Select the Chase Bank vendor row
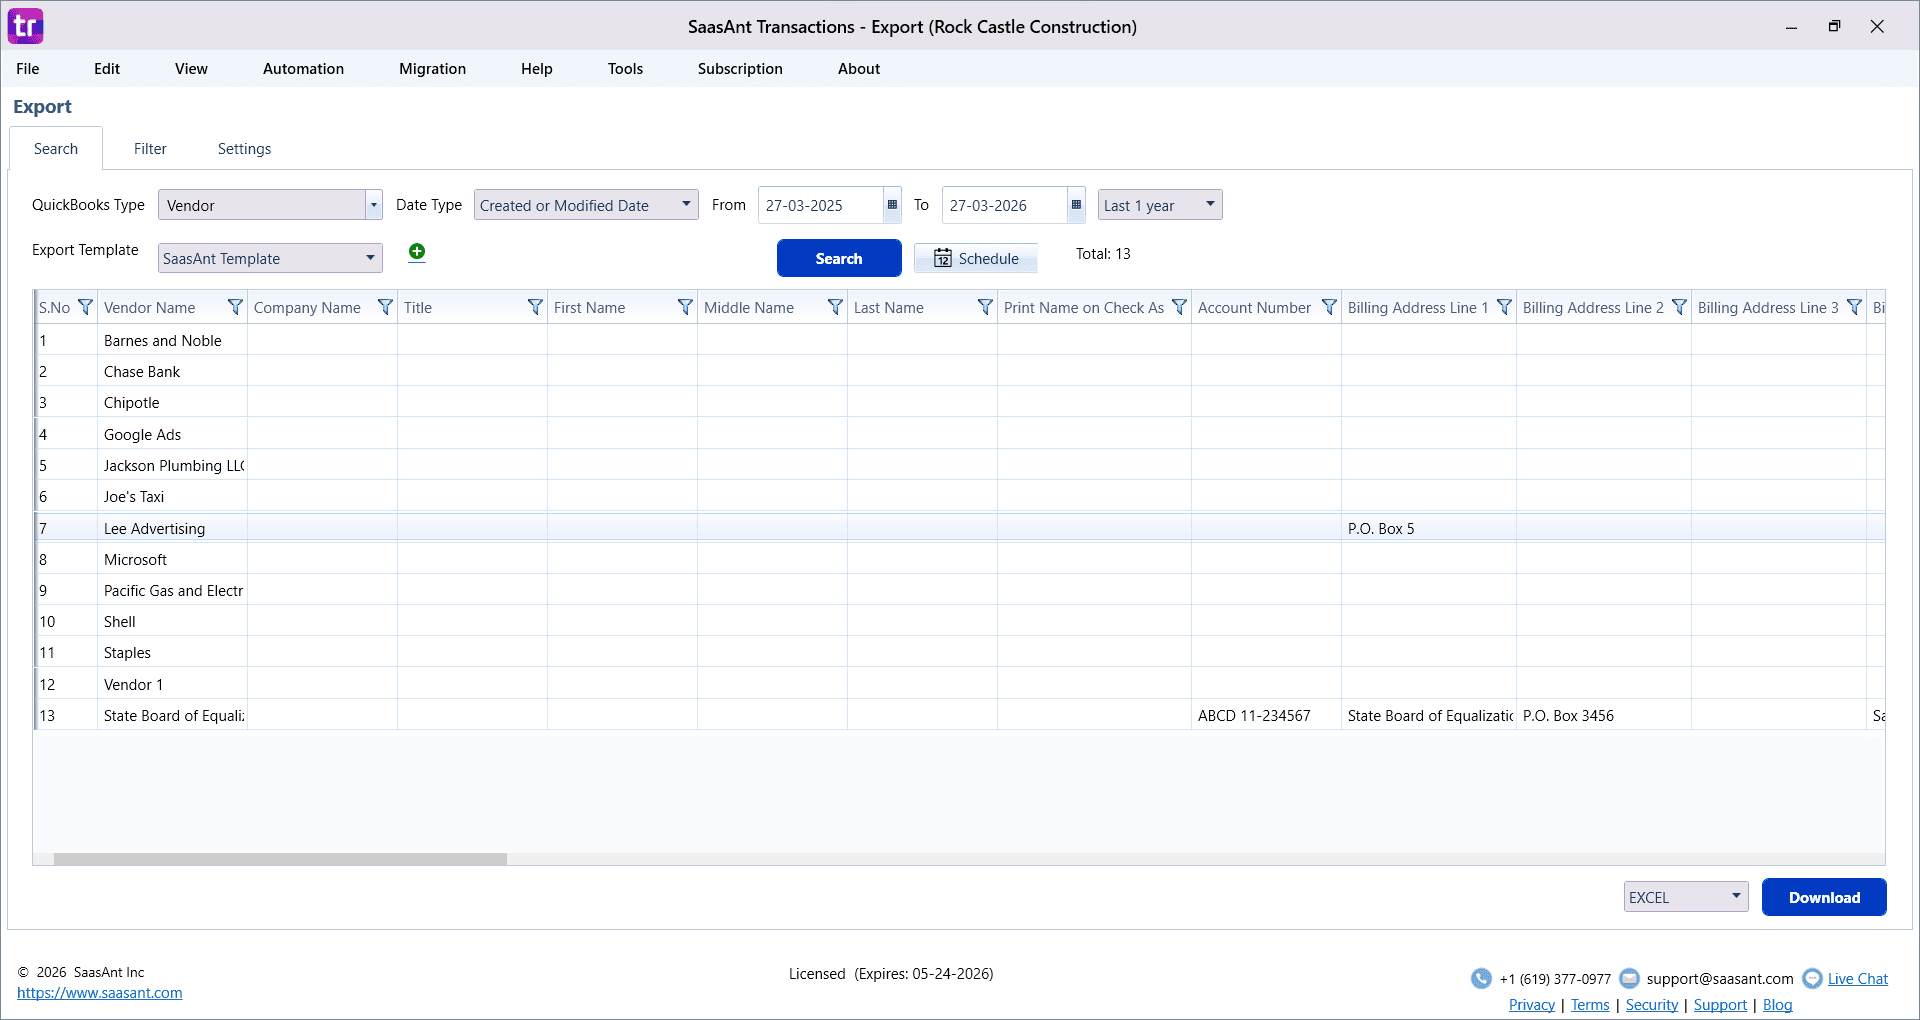Screen dimensions: 1920x1020 [x=960, y=371]
